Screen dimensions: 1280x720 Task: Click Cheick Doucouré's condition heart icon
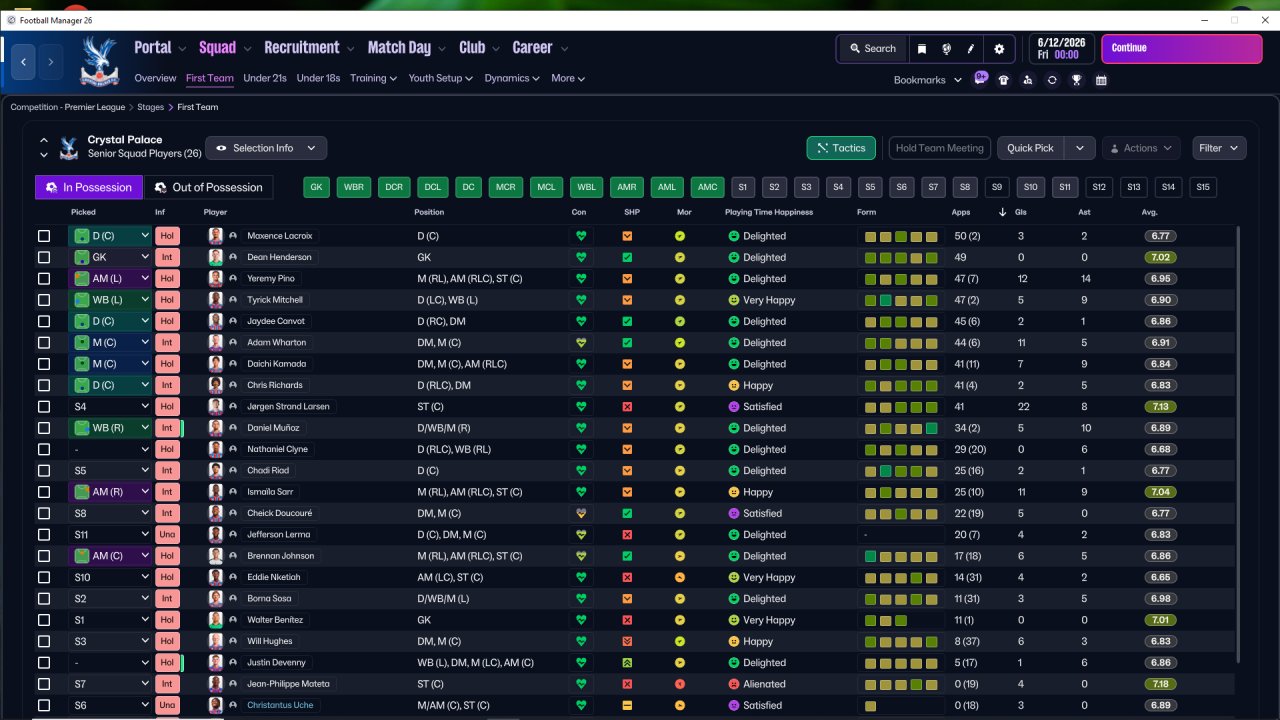579,513
